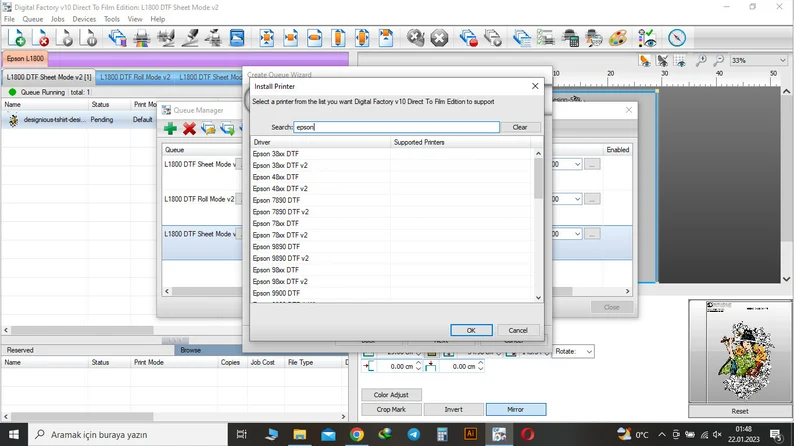794x446 pixels.
Task: Click the Color Adjust button
Action: (391, 395)
